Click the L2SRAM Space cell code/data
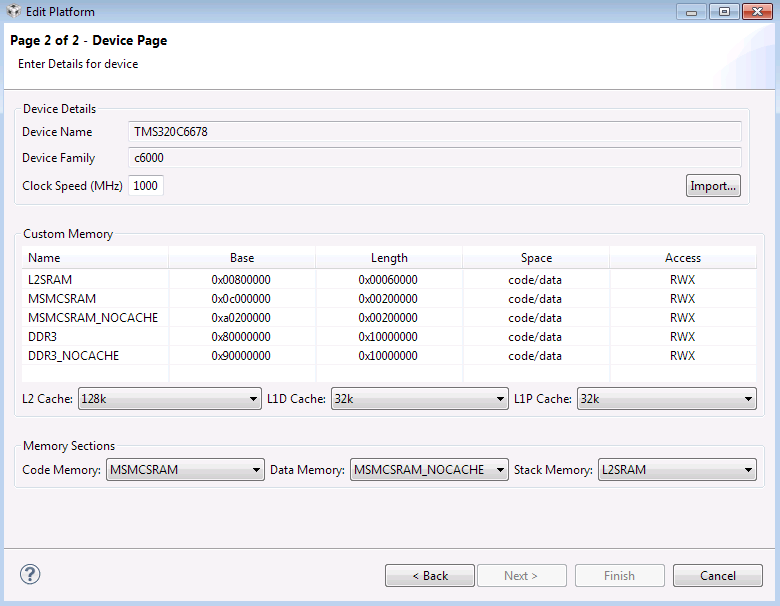 [x=535, y=280]
